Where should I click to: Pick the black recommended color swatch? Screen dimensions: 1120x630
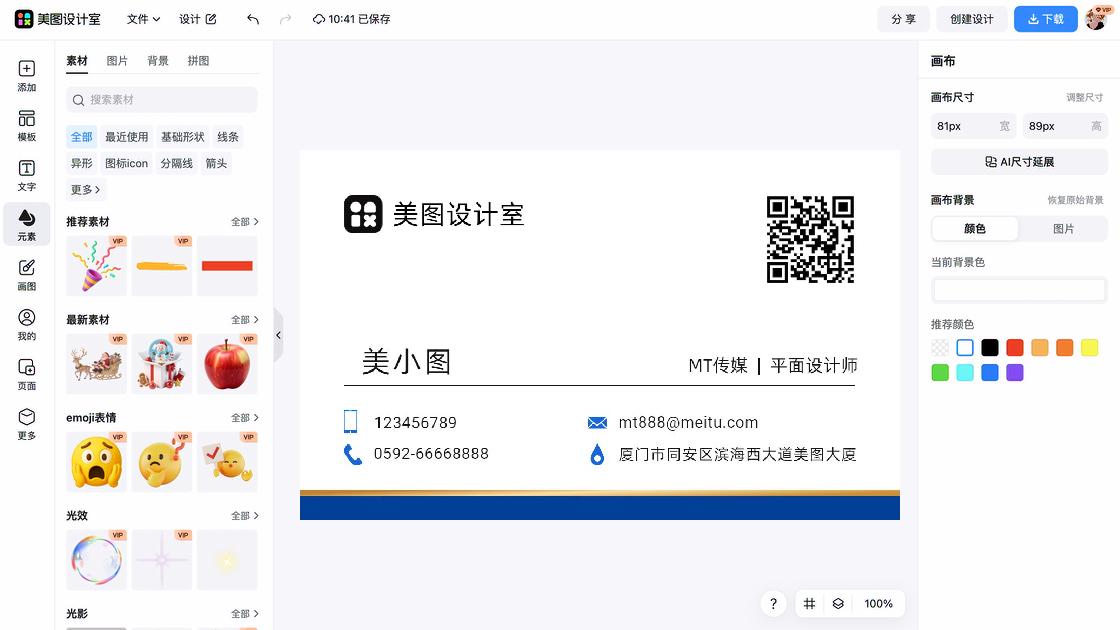[x=990, y=348]
